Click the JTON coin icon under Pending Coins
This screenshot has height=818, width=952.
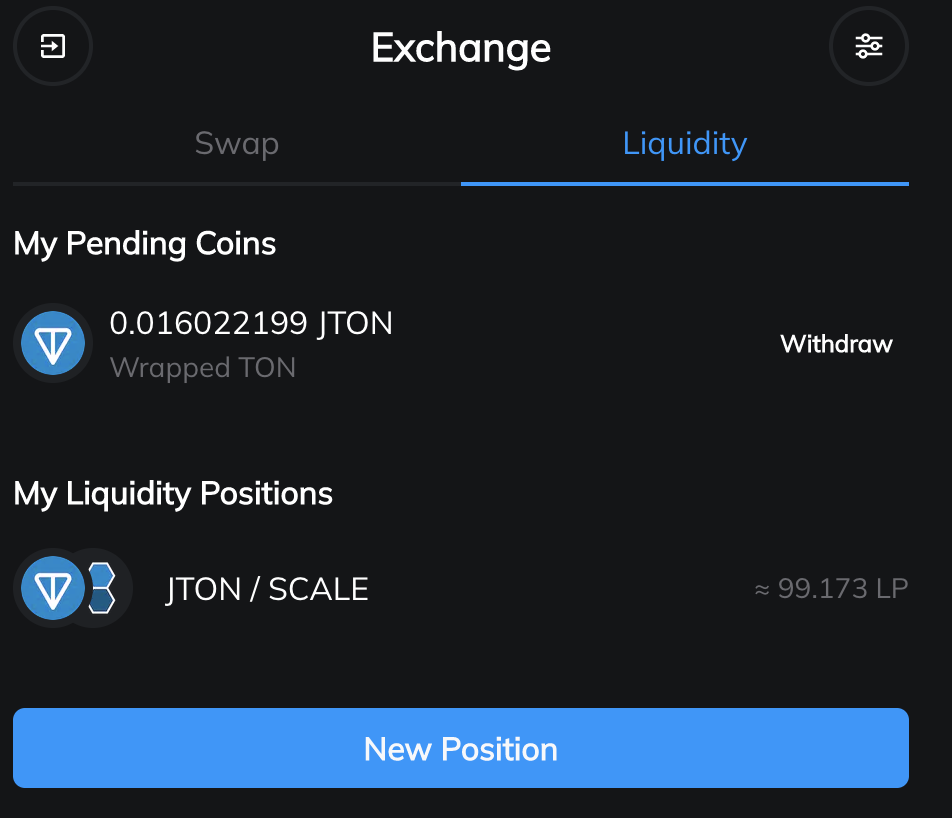pos(53,343)
